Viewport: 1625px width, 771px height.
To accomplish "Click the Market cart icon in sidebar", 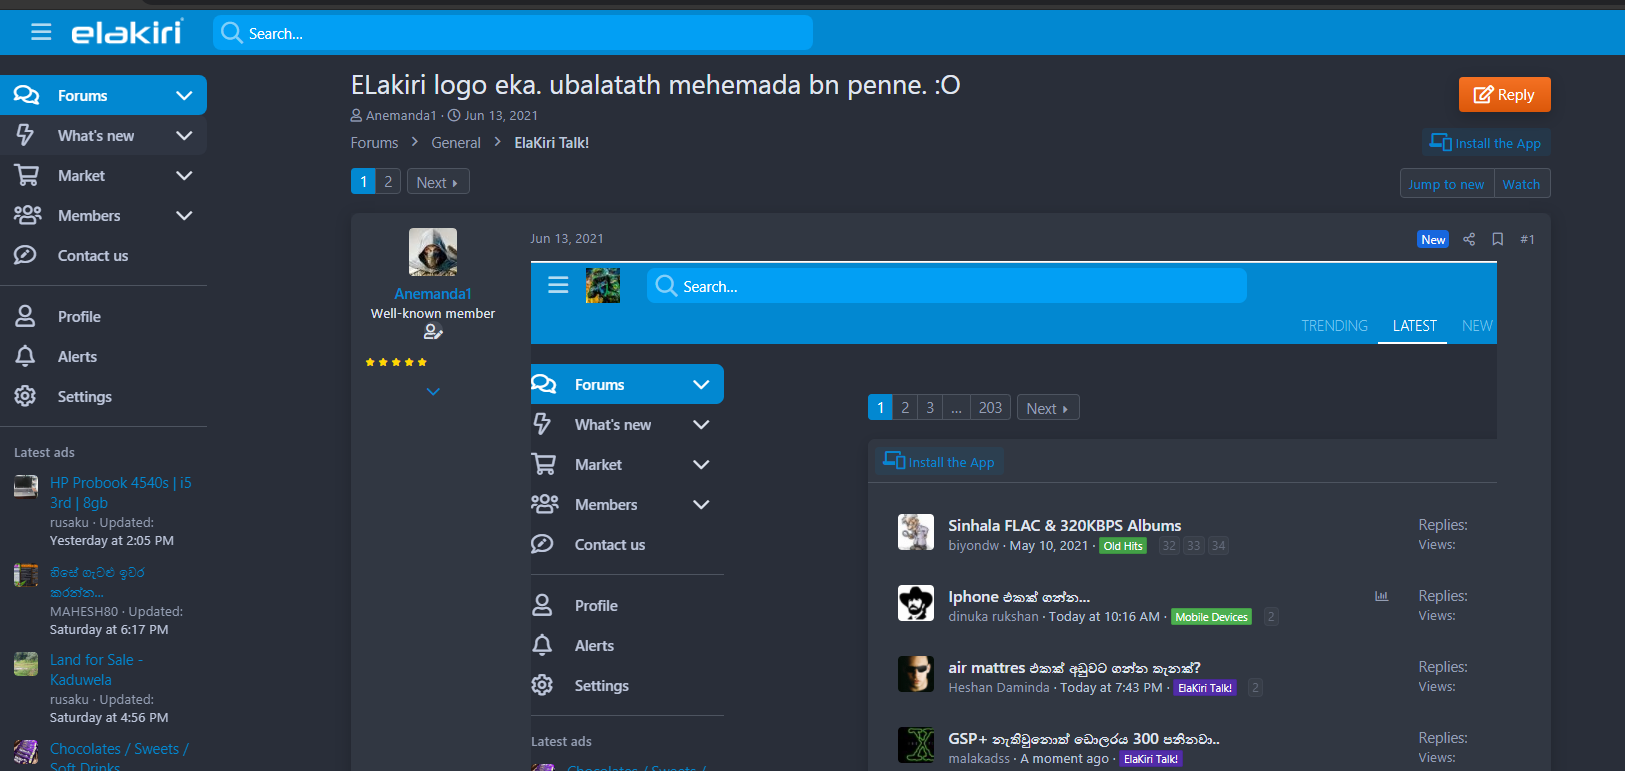I will tap(26, 175).
